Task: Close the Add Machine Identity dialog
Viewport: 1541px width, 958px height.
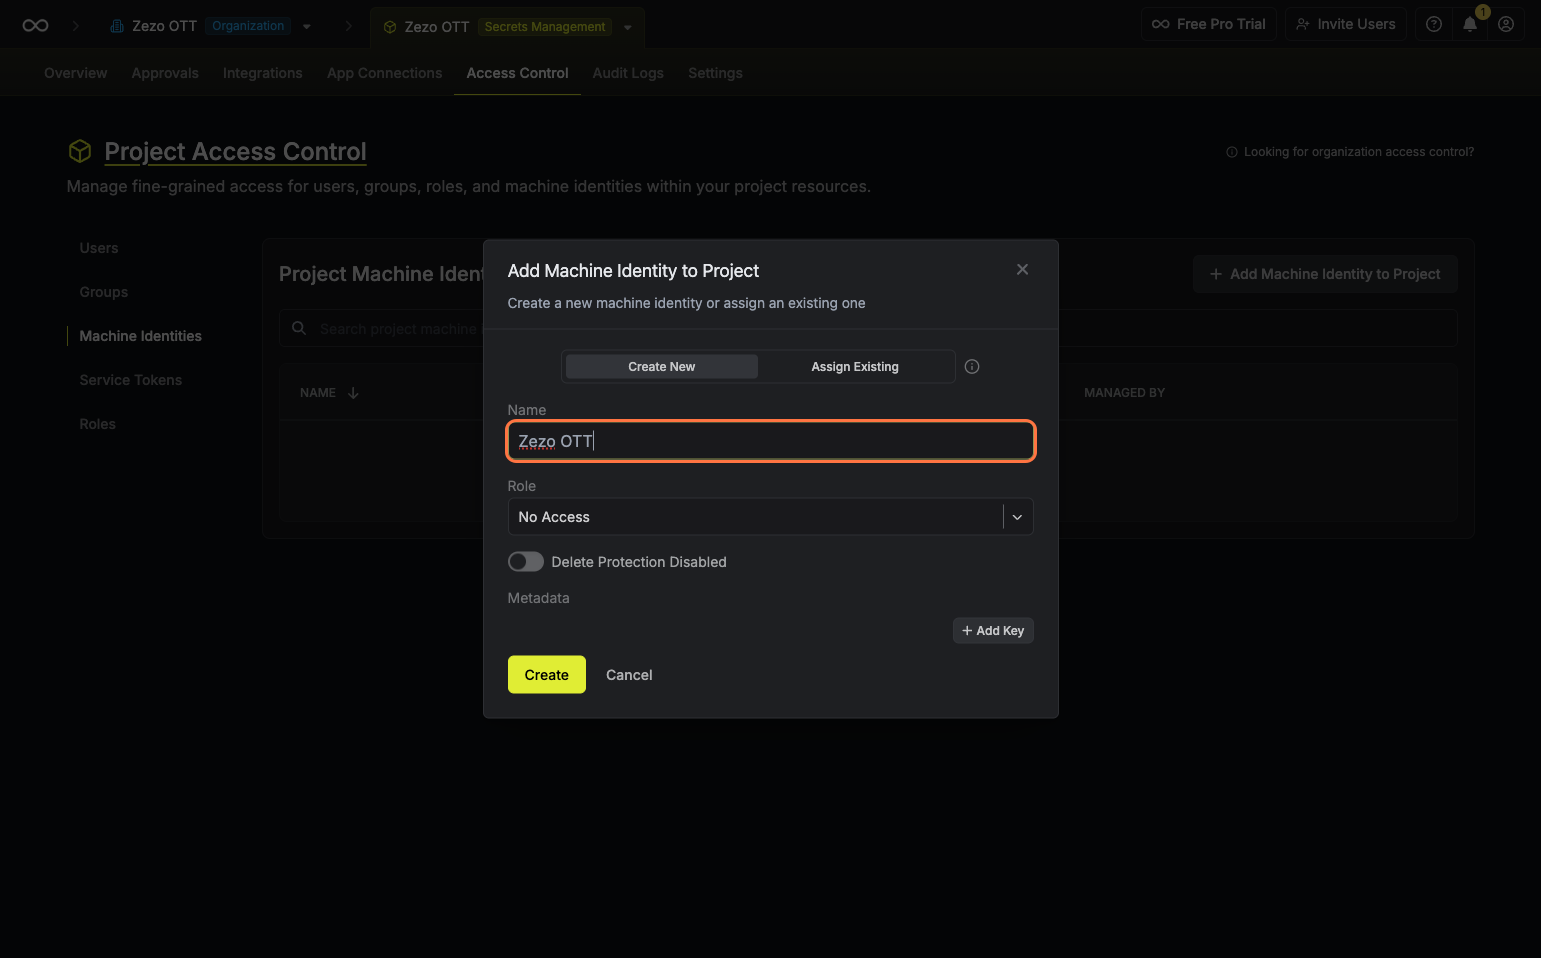Action: (1022, 270)
